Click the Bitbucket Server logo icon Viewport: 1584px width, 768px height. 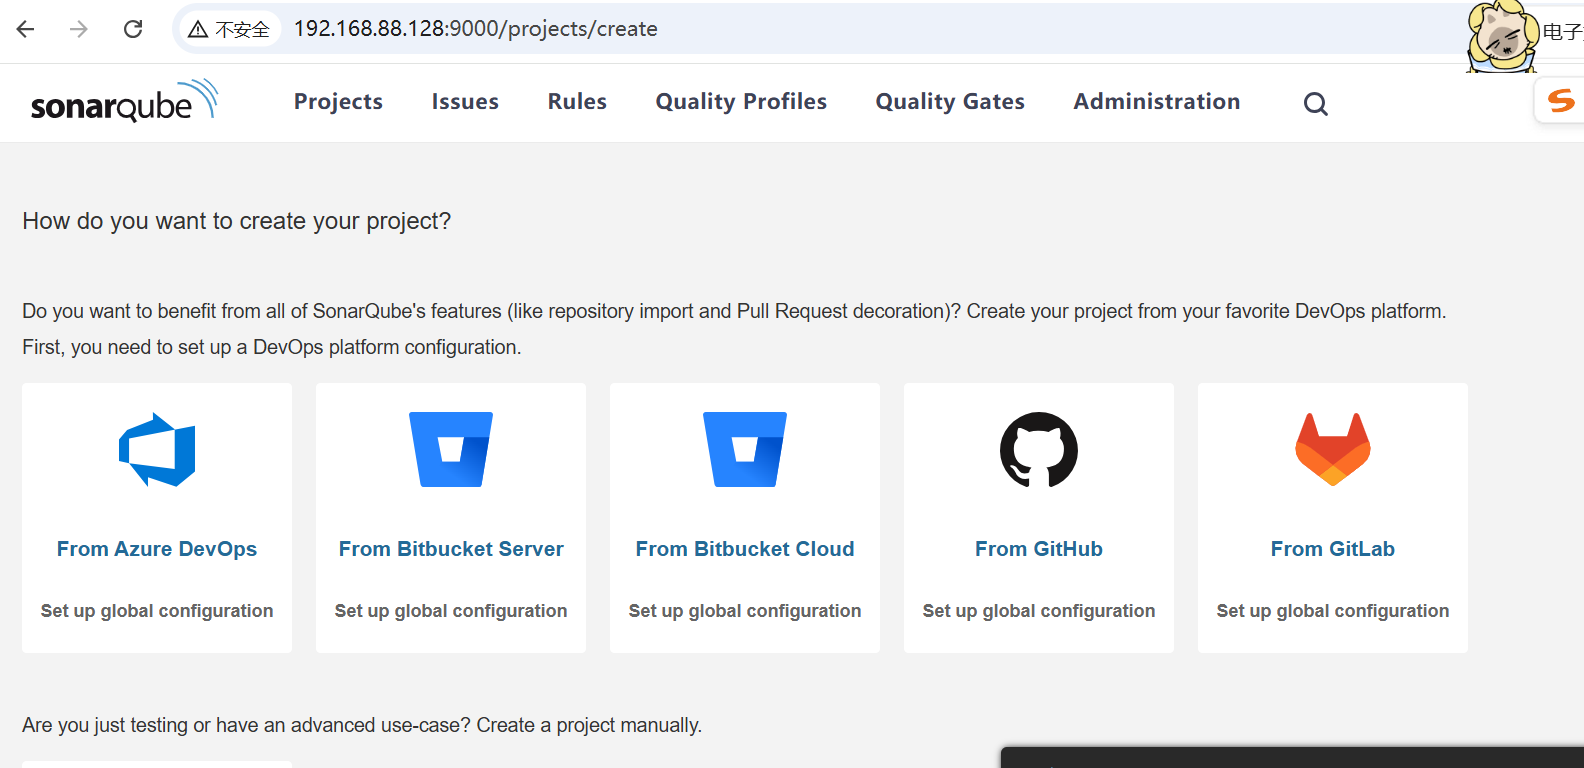click(x=451, y=450)
